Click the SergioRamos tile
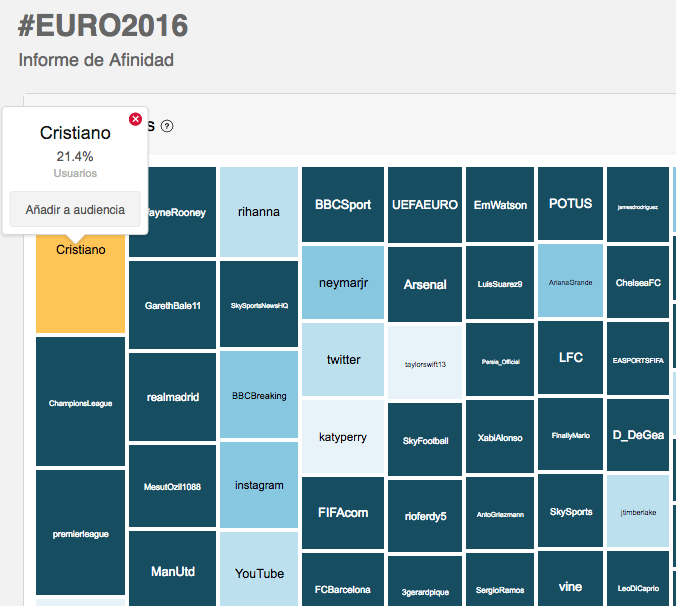 500,580
